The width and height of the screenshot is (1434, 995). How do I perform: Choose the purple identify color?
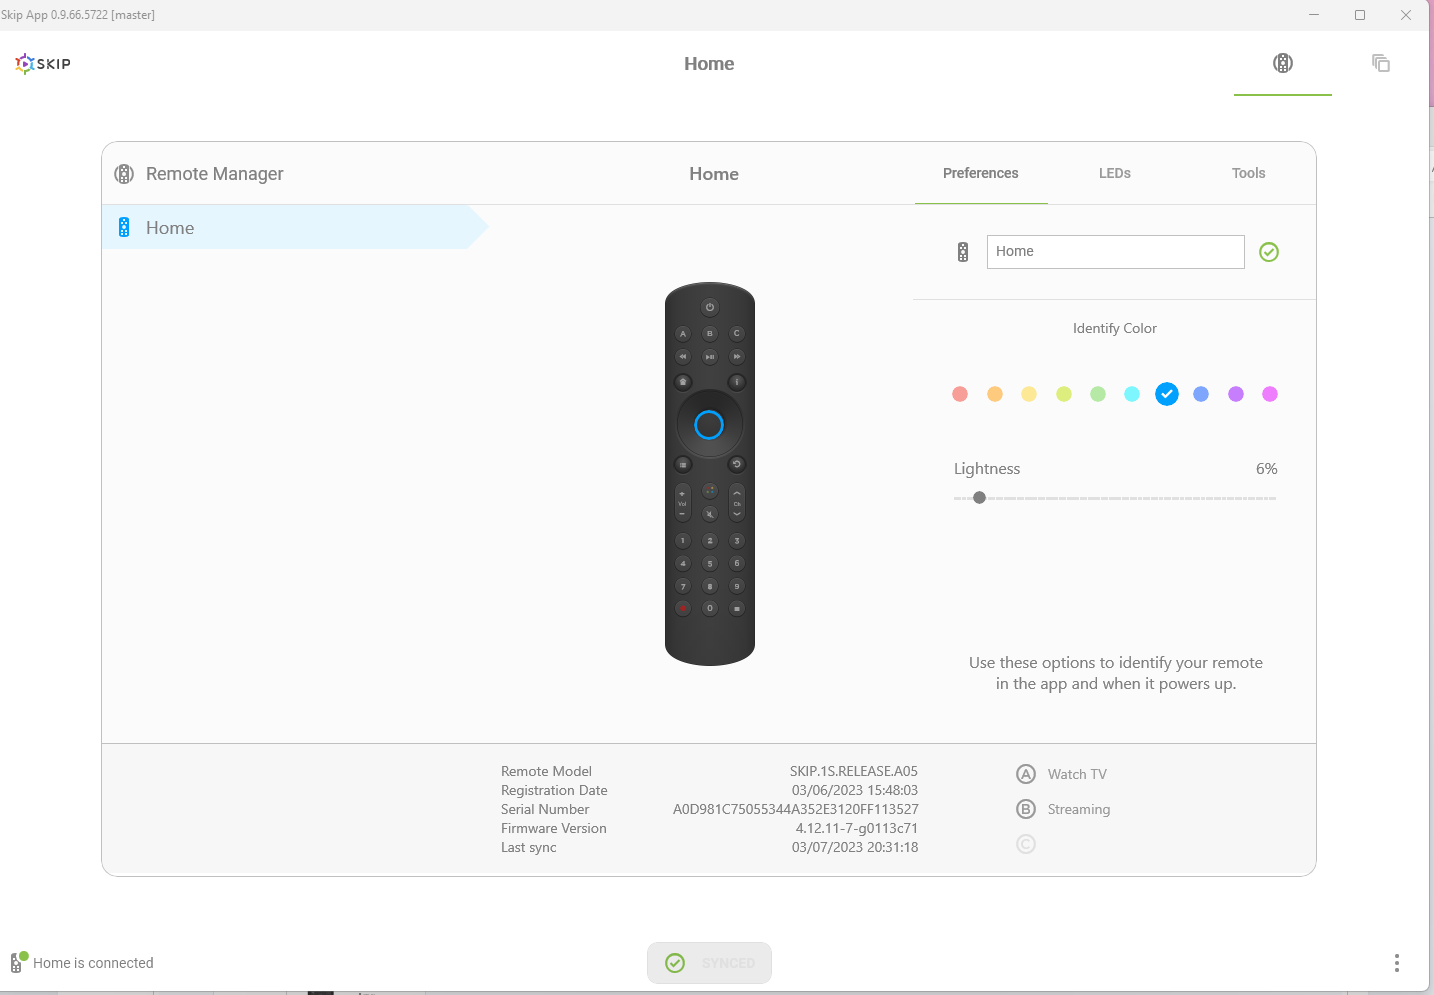[1236, 394]
